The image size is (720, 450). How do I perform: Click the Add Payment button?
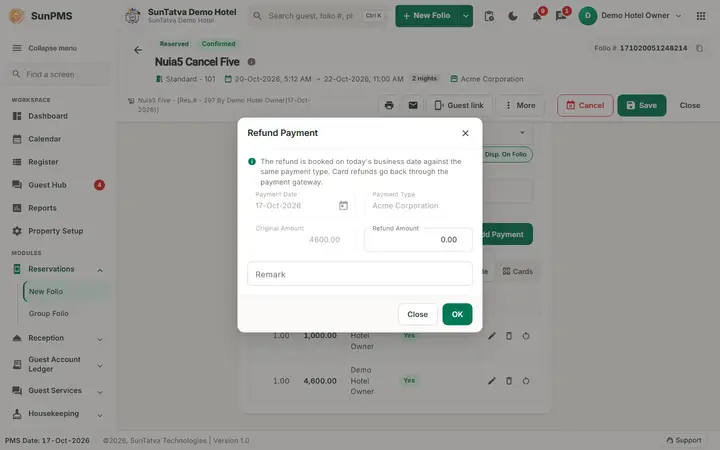[507, 234]
